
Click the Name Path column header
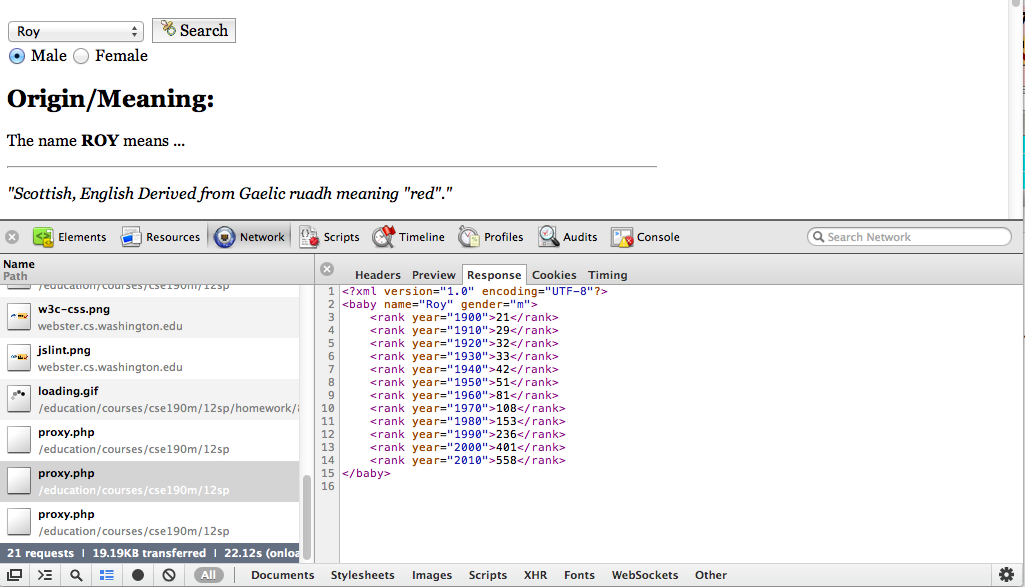156,269
